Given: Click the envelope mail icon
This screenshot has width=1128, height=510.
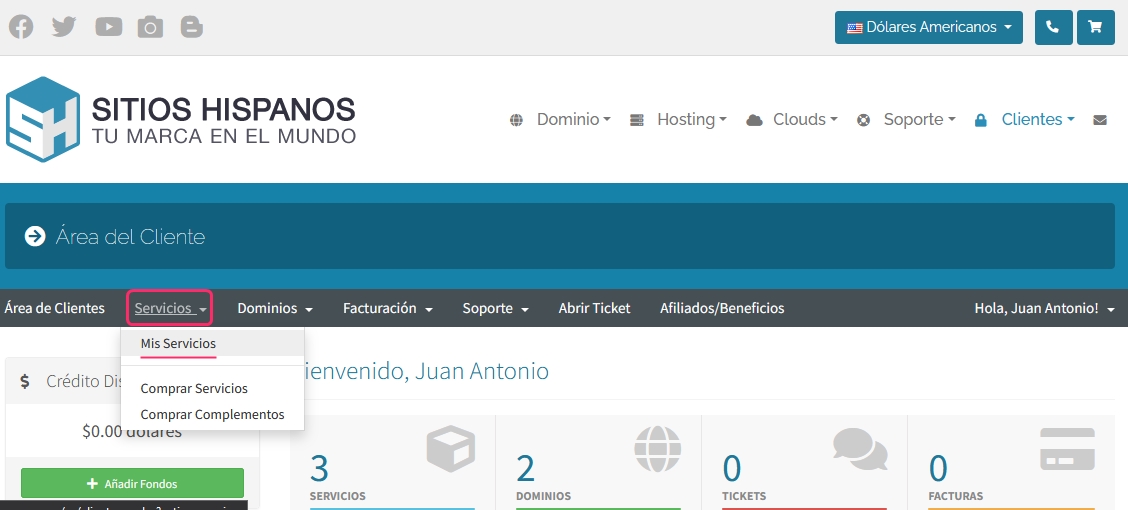Looking at the screenshot, I should 1100,120.
